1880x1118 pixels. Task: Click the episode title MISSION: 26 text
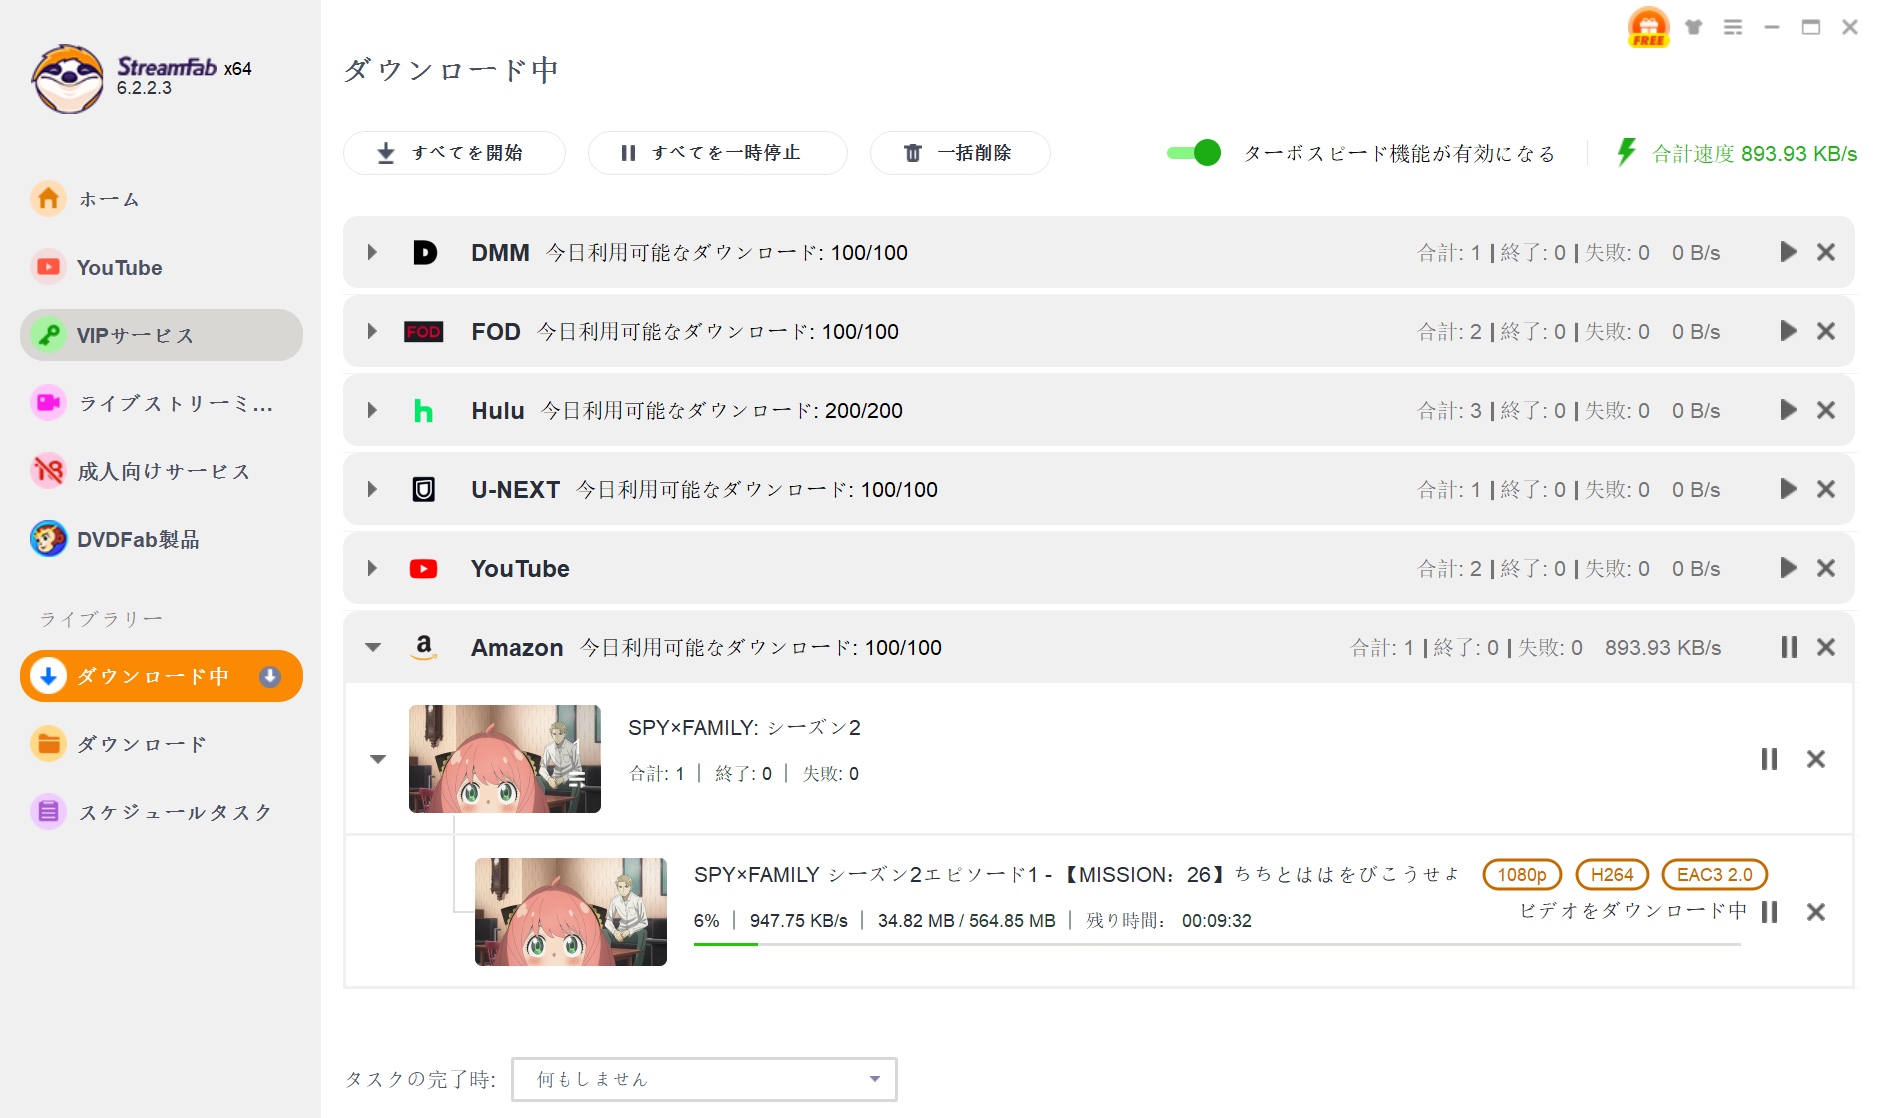[1076, 874]
